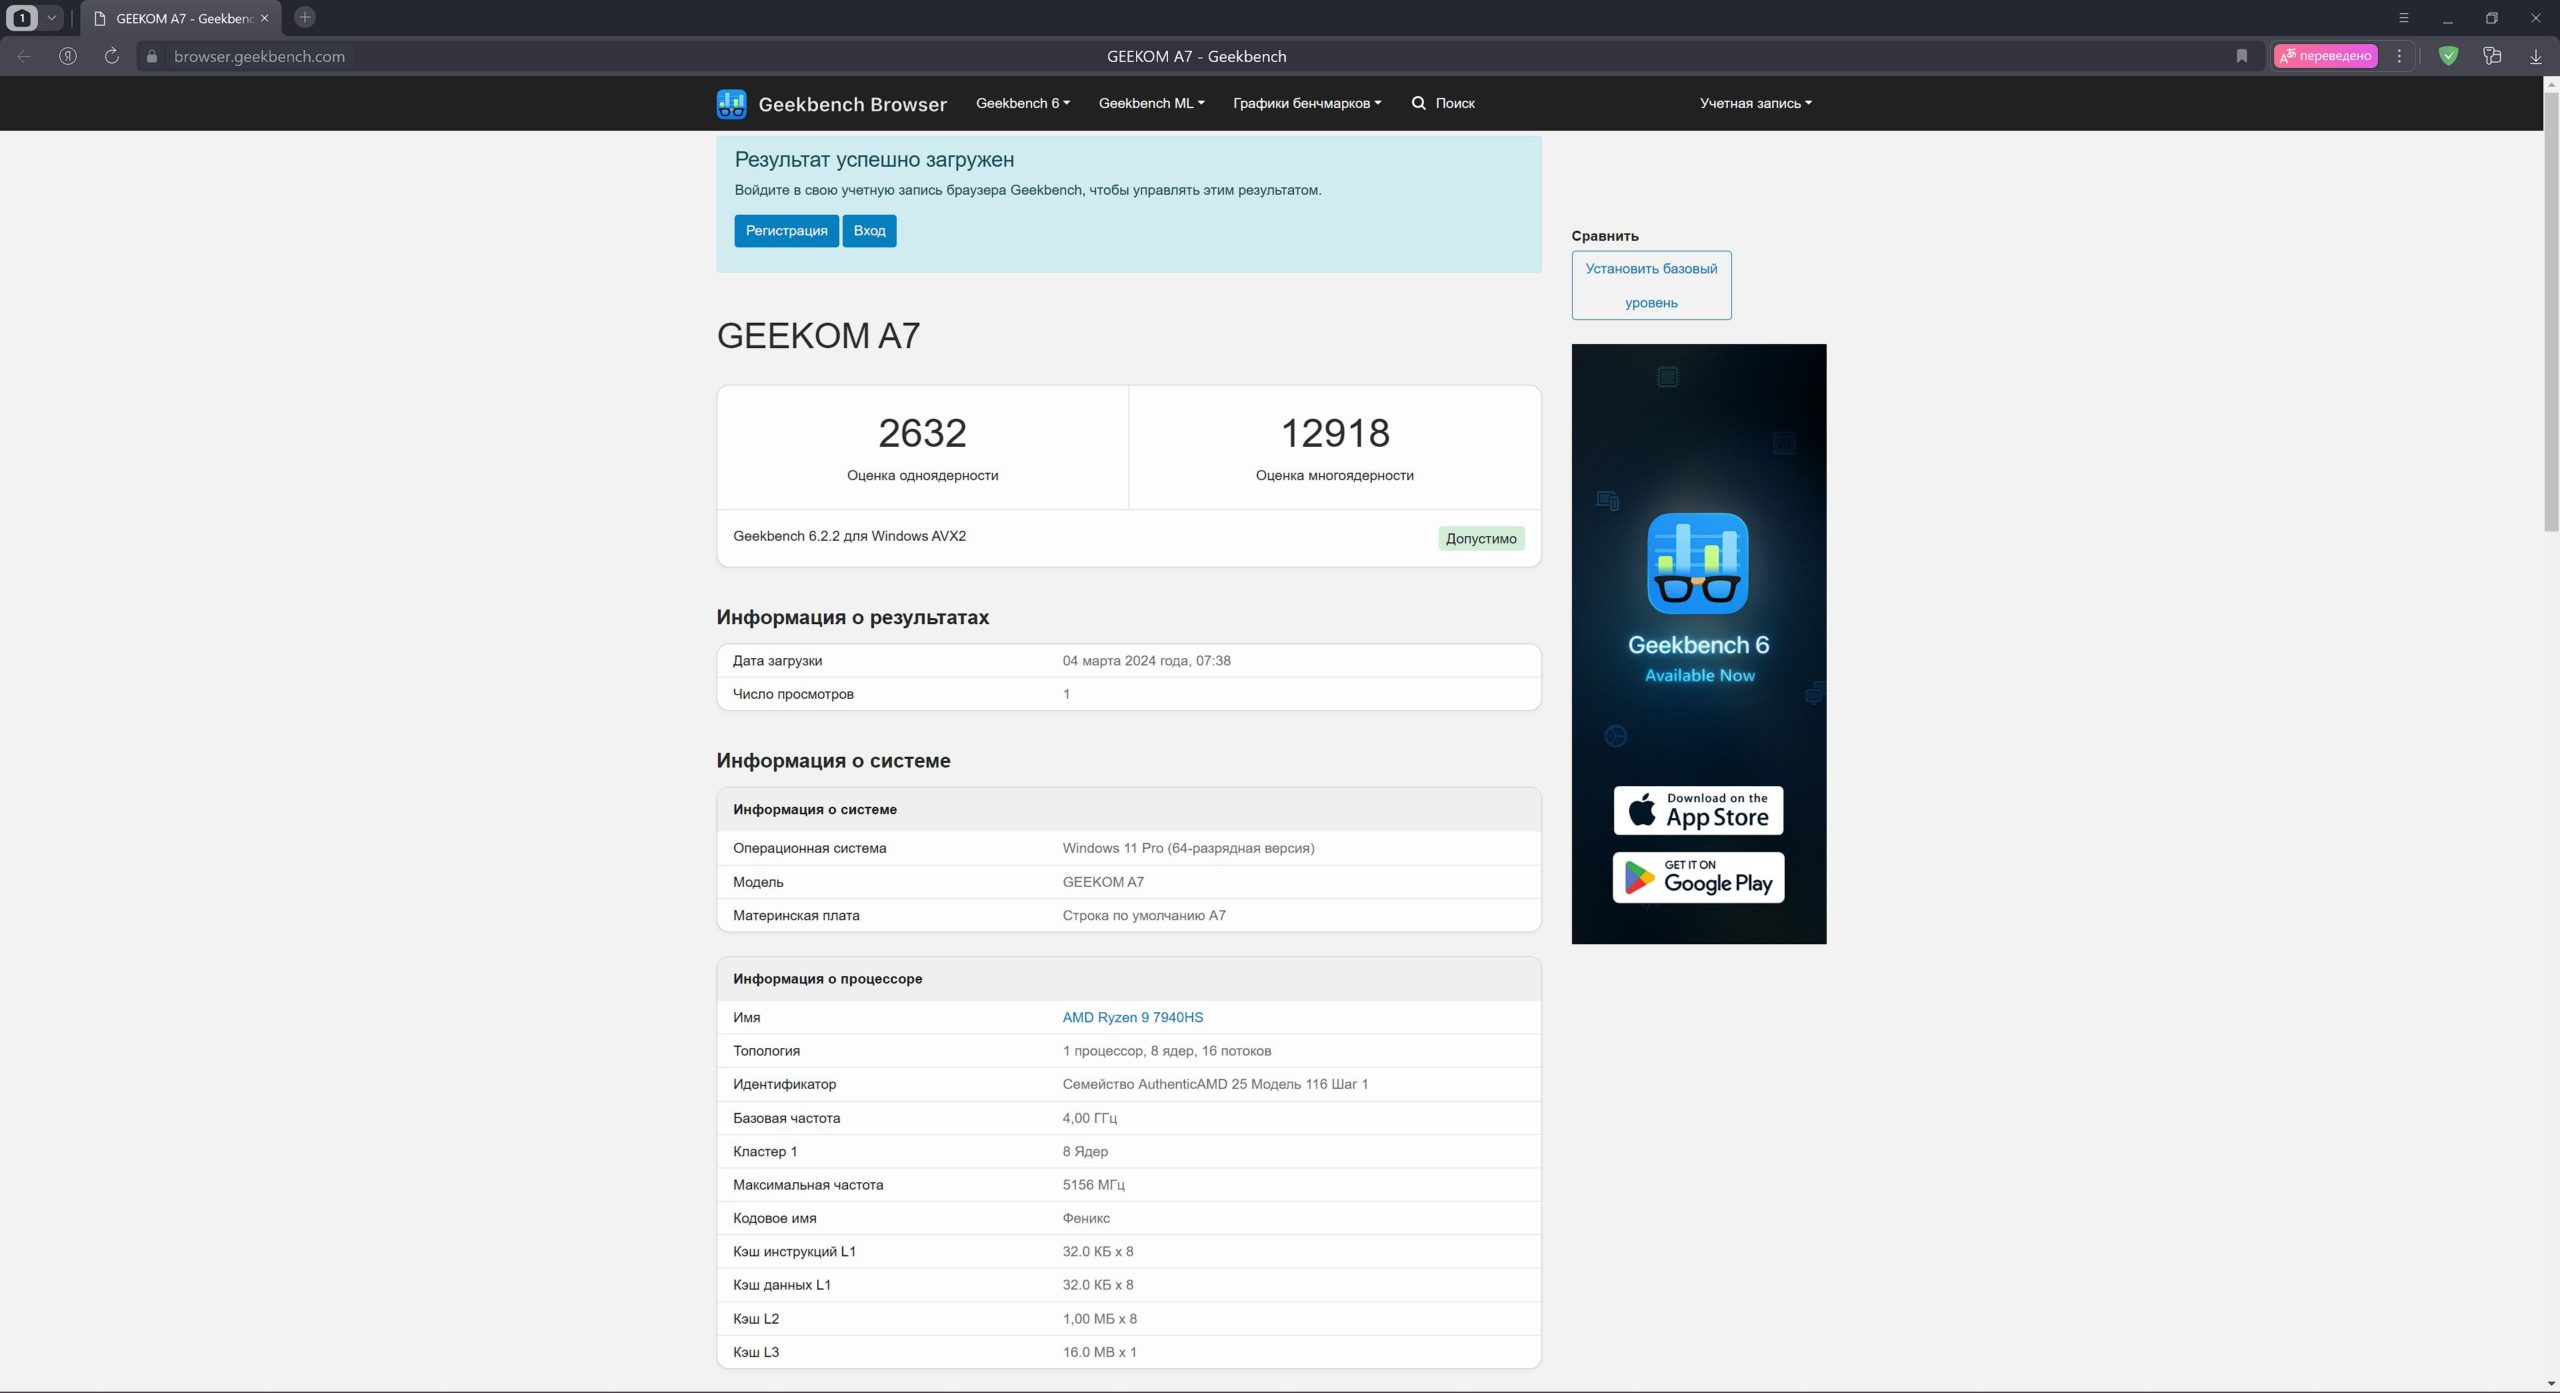Image resolution: width=2560 pixels, height=1393 pixels.
Task: Click Установить базовый уровень button
Action: tap(1651, 285)
